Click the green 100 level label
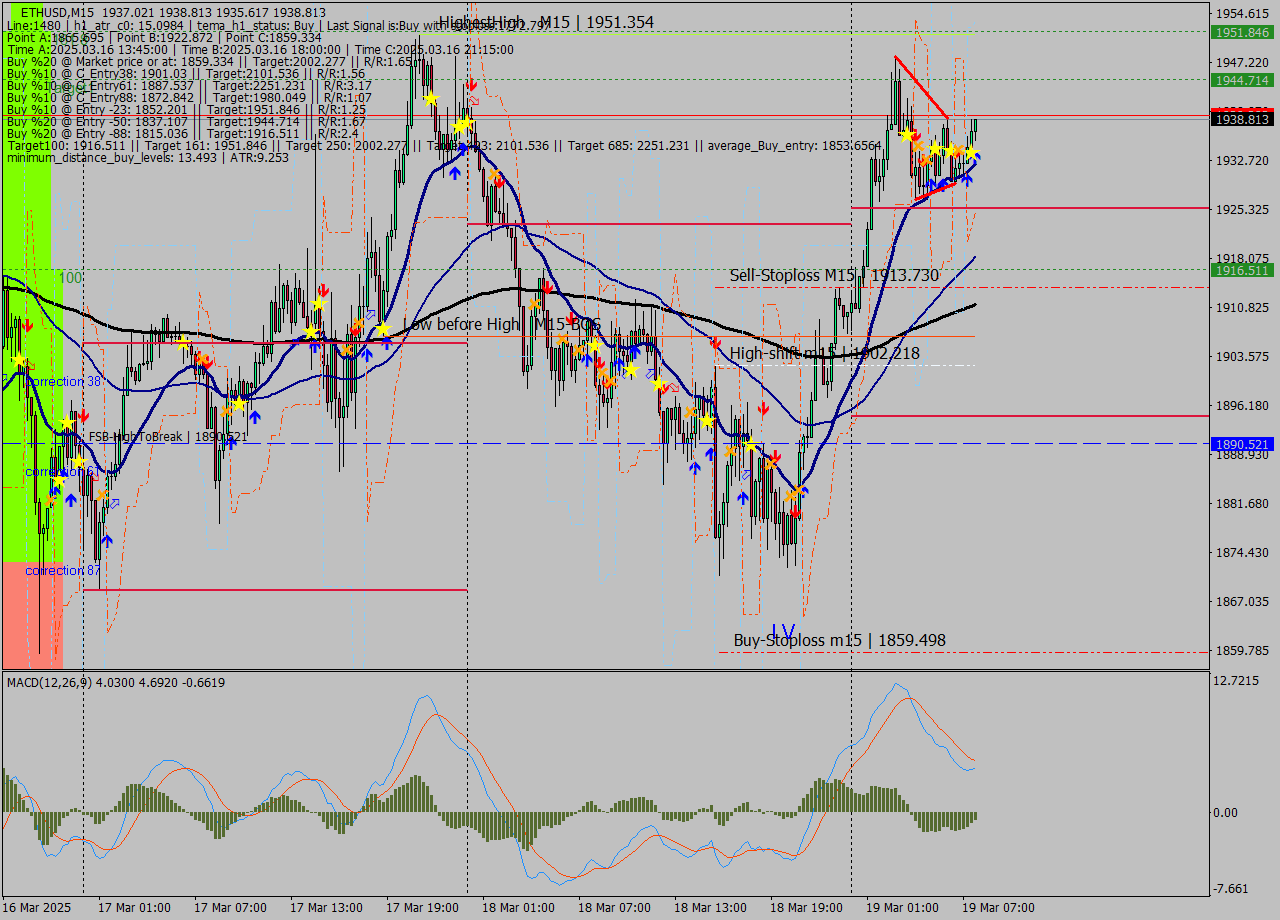Viewport: 1280px width, 920px height. [x=69, y=277]
